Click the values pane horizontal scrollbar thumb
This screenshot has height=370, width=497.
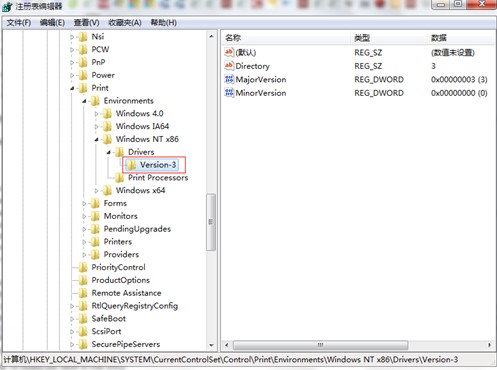click(320, 345)
